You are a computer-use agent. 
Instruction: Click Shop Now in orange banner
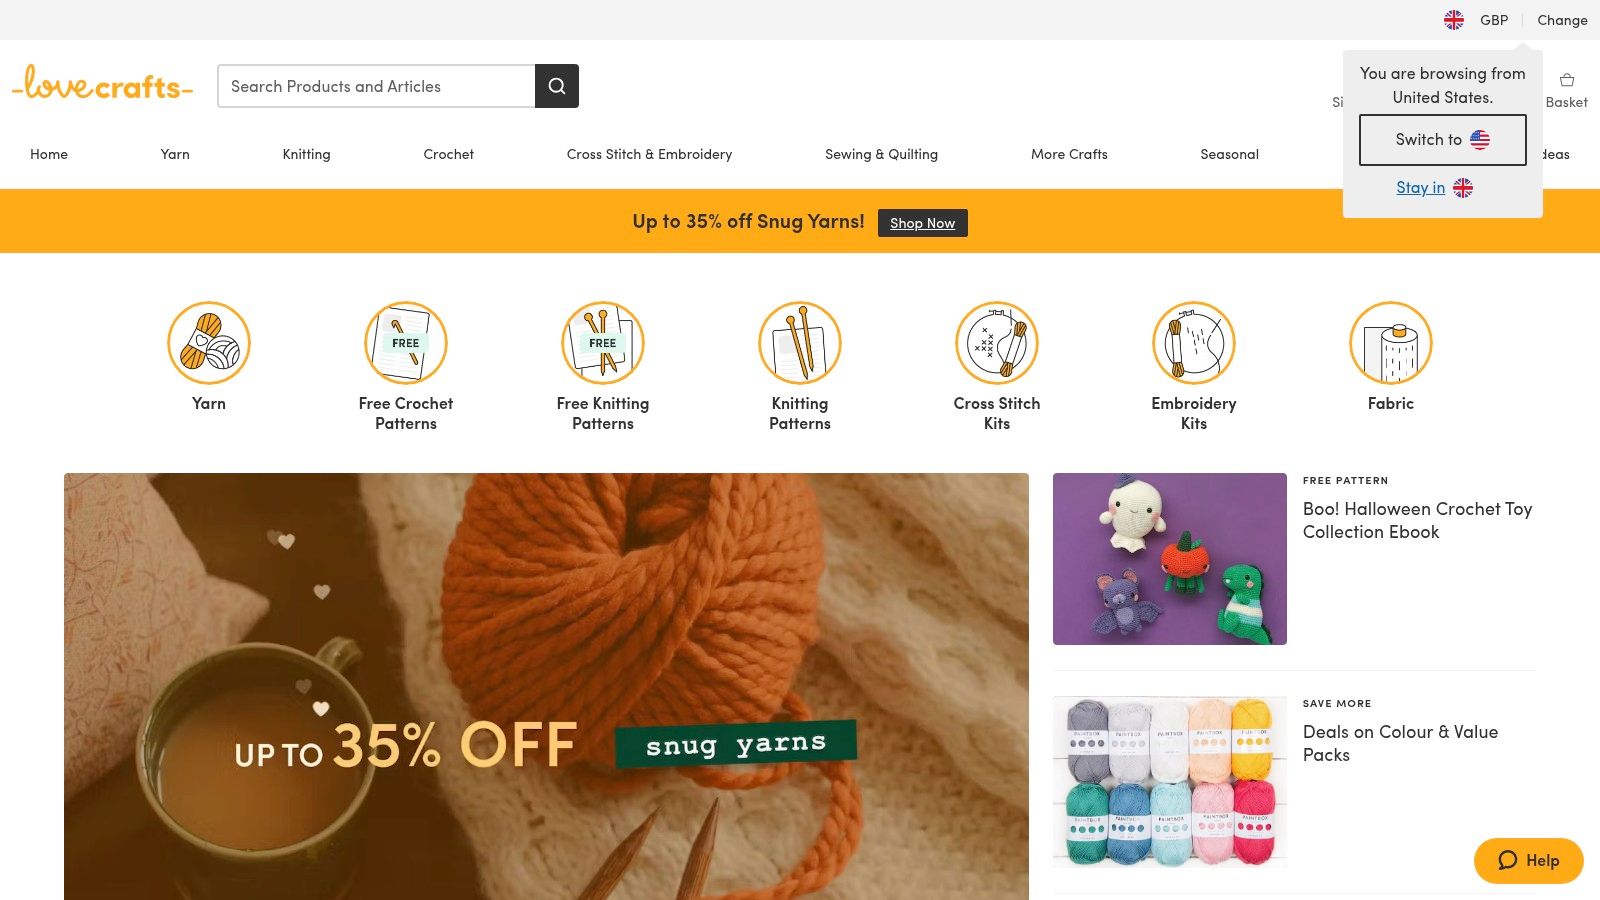coord(922,223)
